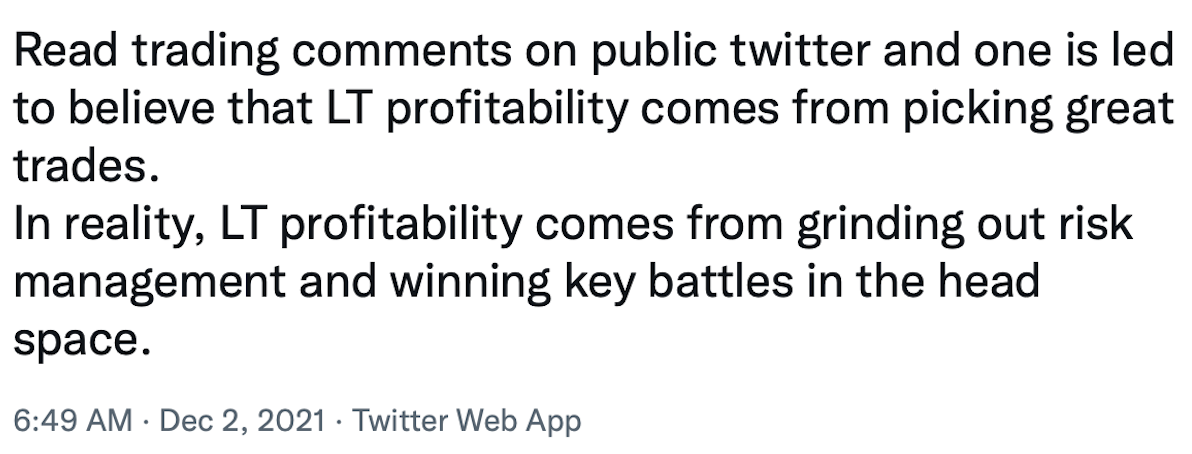Click the word 'Read' starting the tweet

[x=66, y=51]
